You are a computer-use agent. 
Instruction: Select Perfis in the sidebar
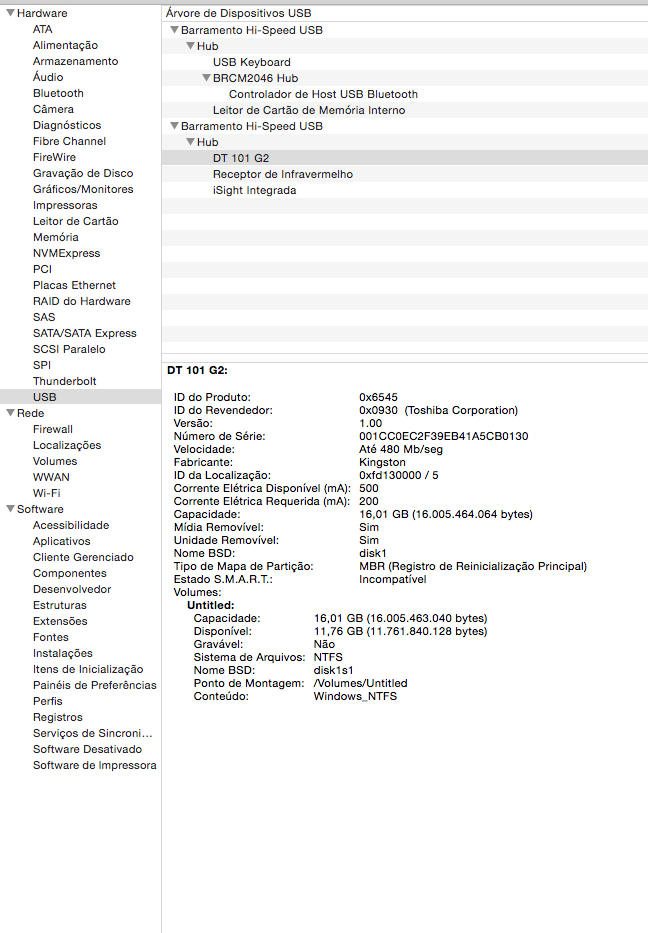[x=48, y=702]
